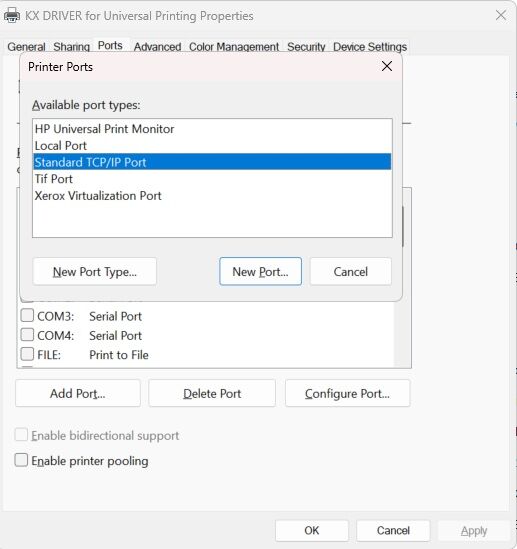Click the New Port... button
This screenshot has width=517, height=549.
click(260, 271)
